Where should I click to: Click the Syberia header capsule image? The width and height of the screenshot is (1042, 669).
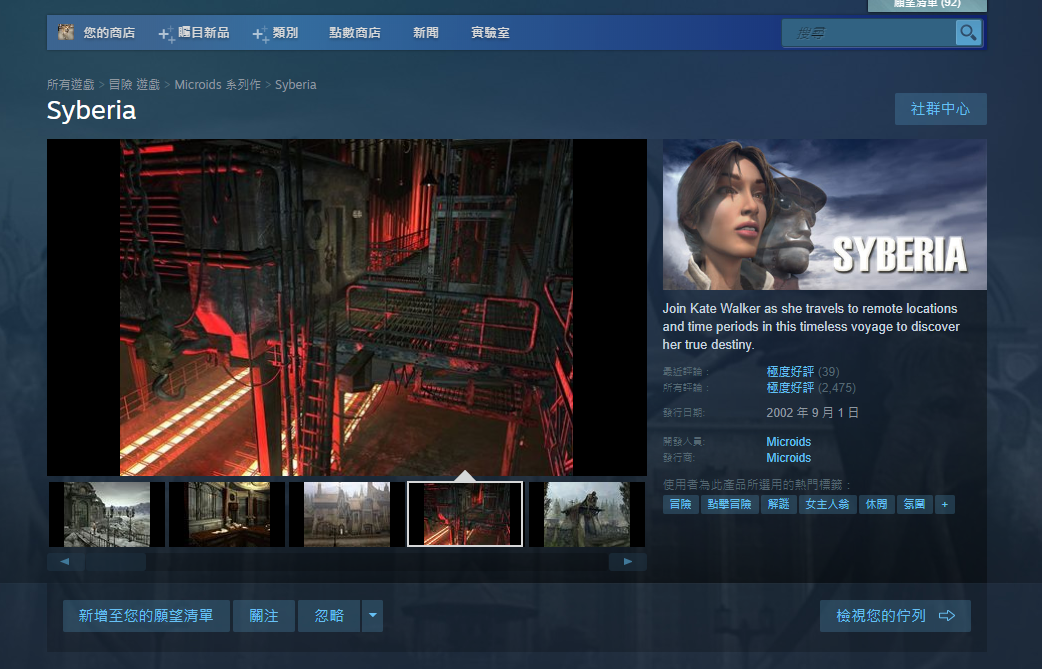825,215
